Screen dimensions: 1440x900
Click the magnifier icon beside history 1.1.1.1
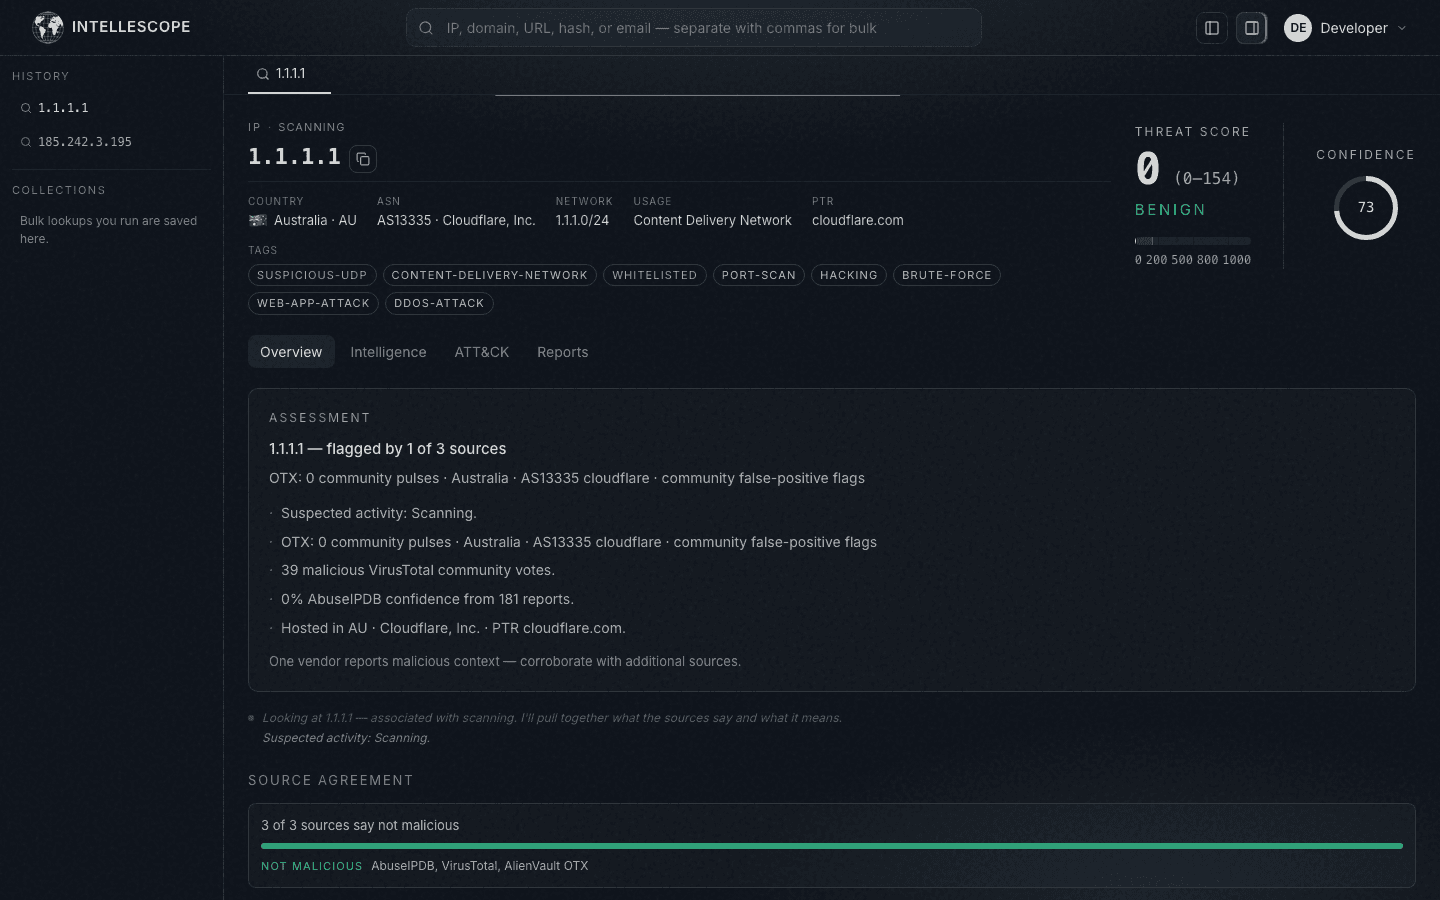coord(26,108)
